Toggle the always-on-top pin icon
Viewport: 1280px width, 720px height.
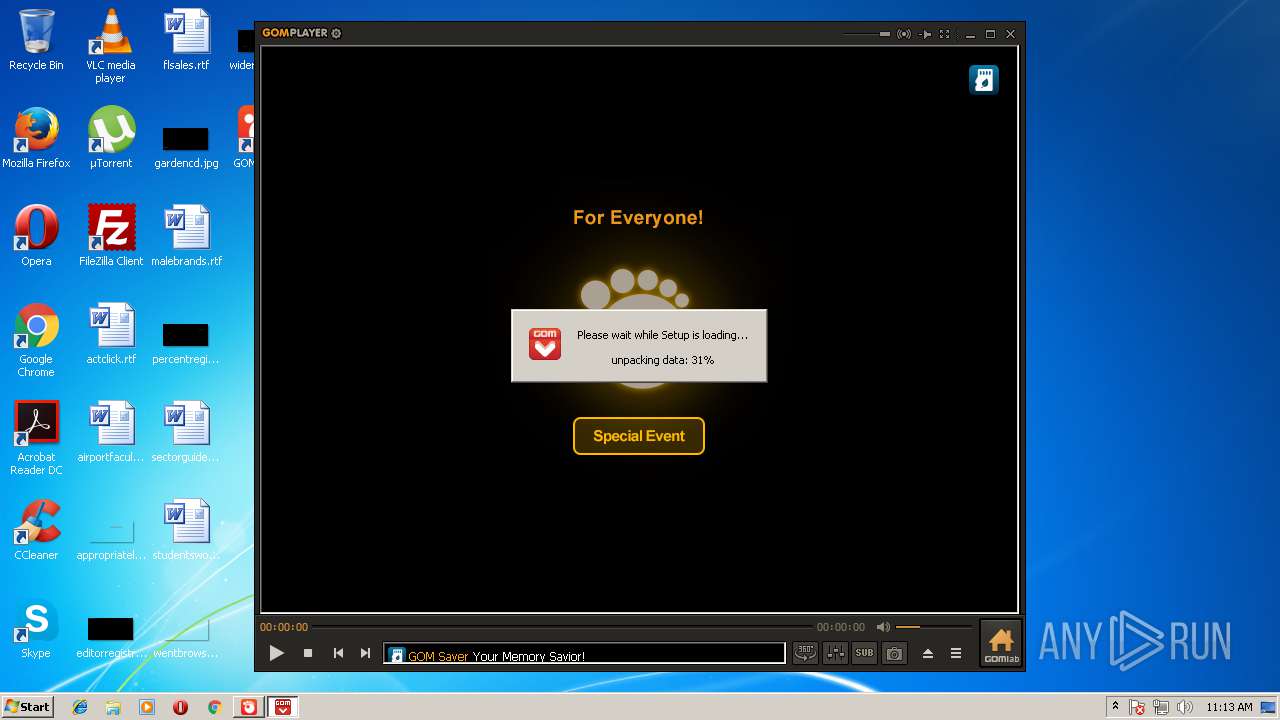[x=925, y=34]
